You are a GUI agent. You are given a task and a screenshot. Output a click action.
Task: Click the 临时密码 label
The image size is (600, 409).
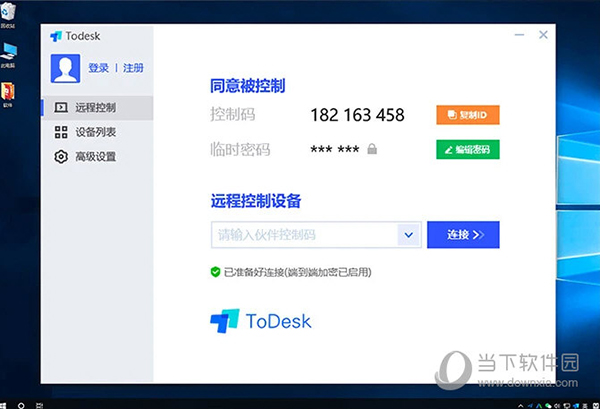click(240, 149)
